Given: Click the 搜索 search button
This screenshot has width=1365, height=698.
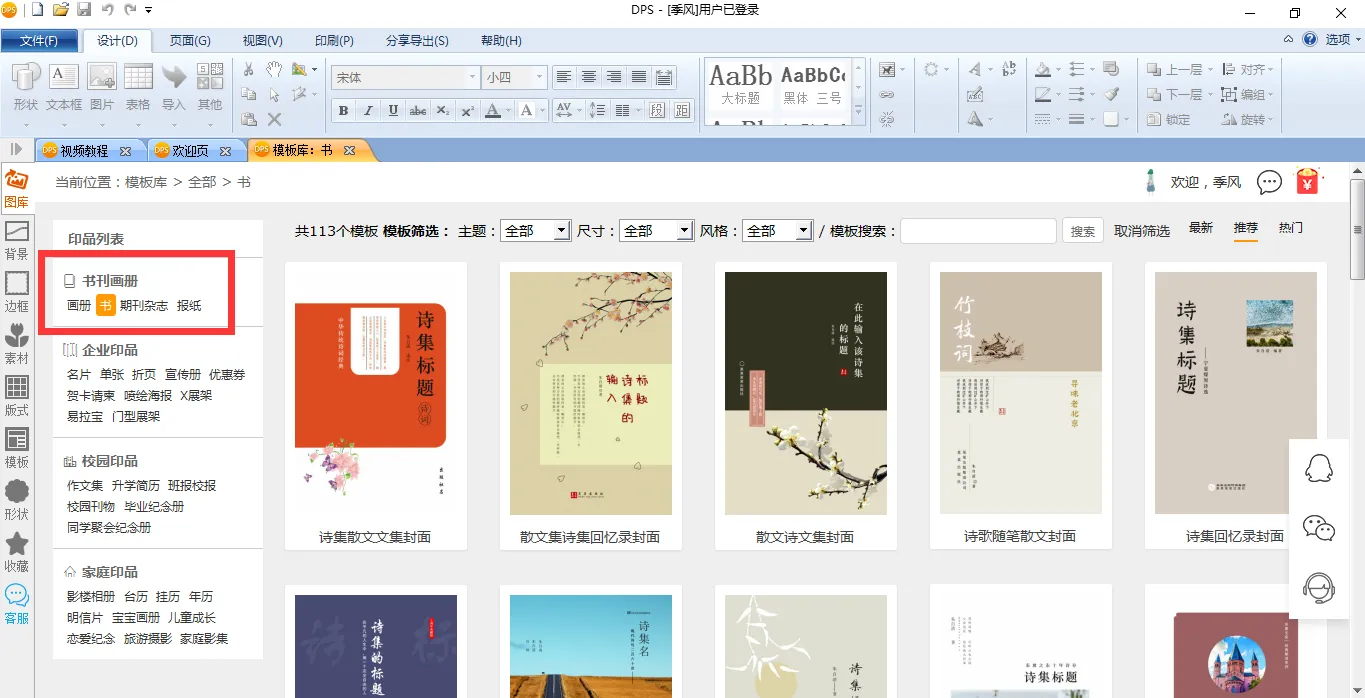Looking at the screenshot, I should tap(1083, 231).
